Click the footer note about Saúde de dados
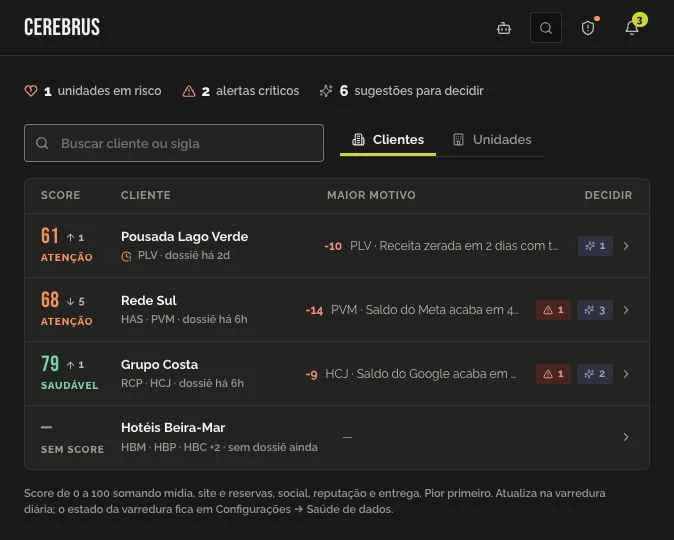The image size is (674, 540). [x=315, y=501]
